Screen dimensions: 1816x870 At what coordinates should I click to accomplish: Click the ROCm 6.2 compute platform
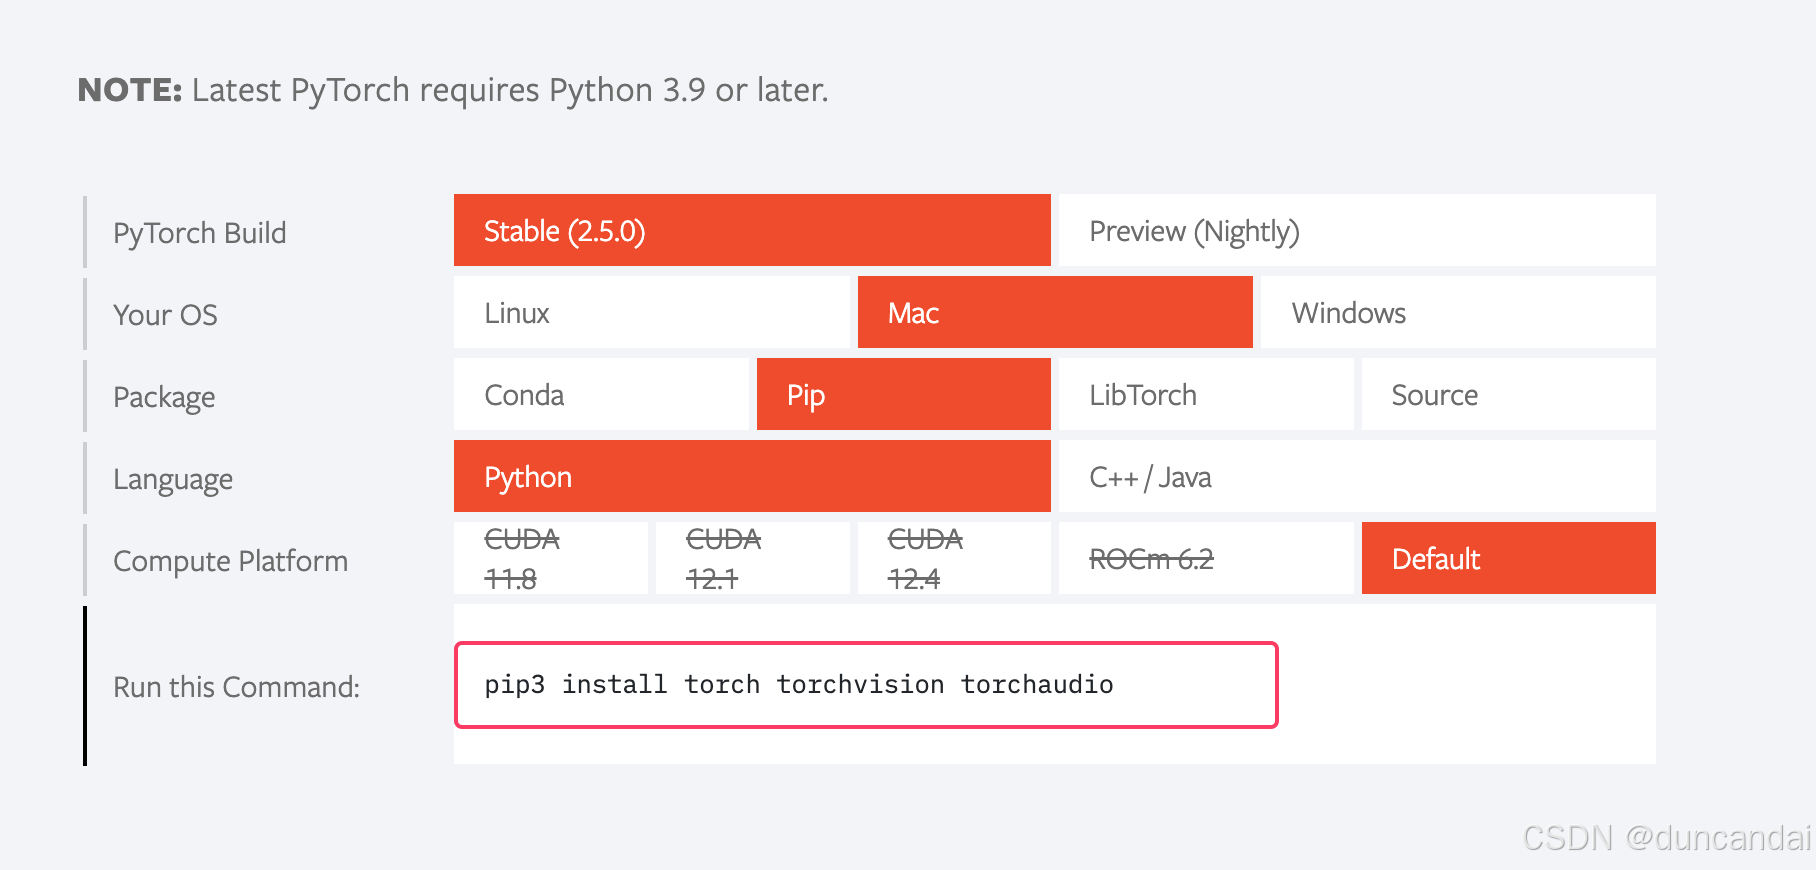coord(1206,558)
